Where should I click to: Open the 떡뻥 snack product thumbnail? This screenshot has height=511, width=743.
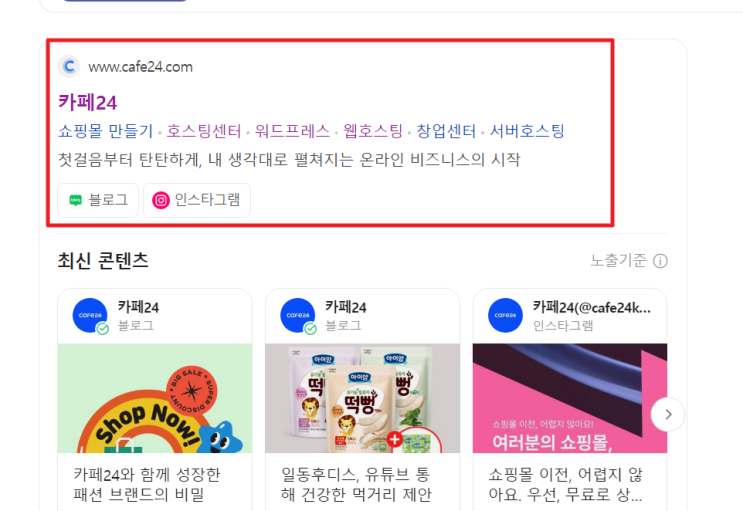point(362,398)
